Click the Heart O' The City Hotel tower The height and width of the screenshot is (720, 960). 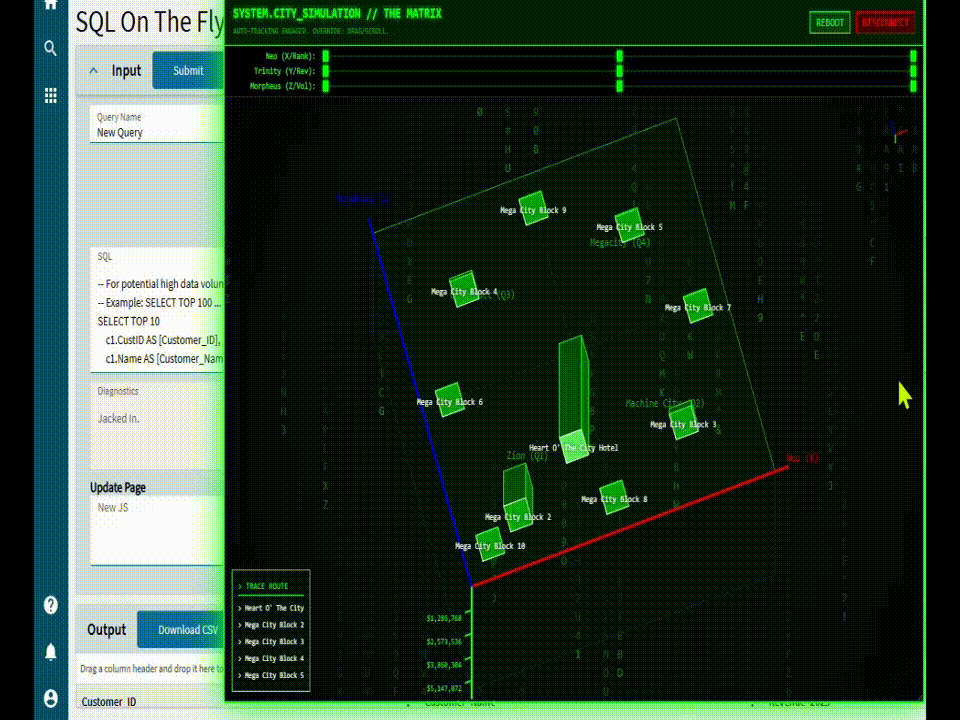(574, 399)
